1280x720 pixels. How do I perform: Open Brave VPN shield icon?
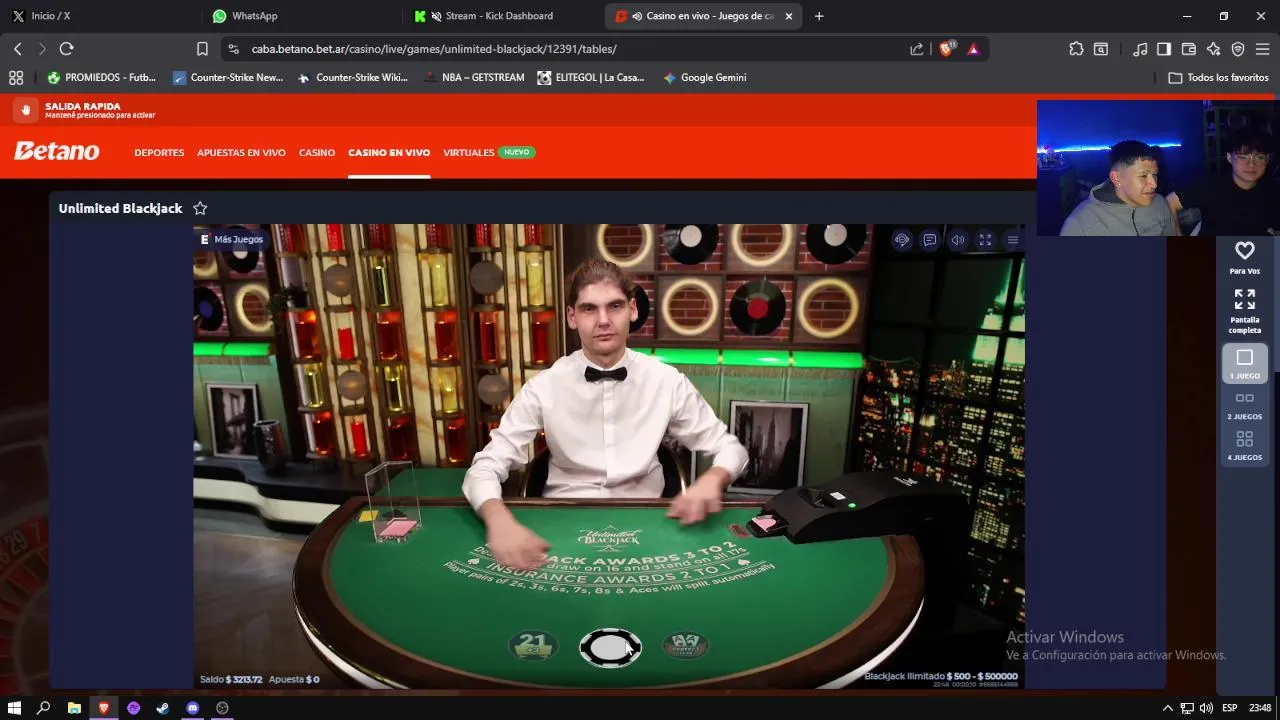click(x=1238, y=49)
